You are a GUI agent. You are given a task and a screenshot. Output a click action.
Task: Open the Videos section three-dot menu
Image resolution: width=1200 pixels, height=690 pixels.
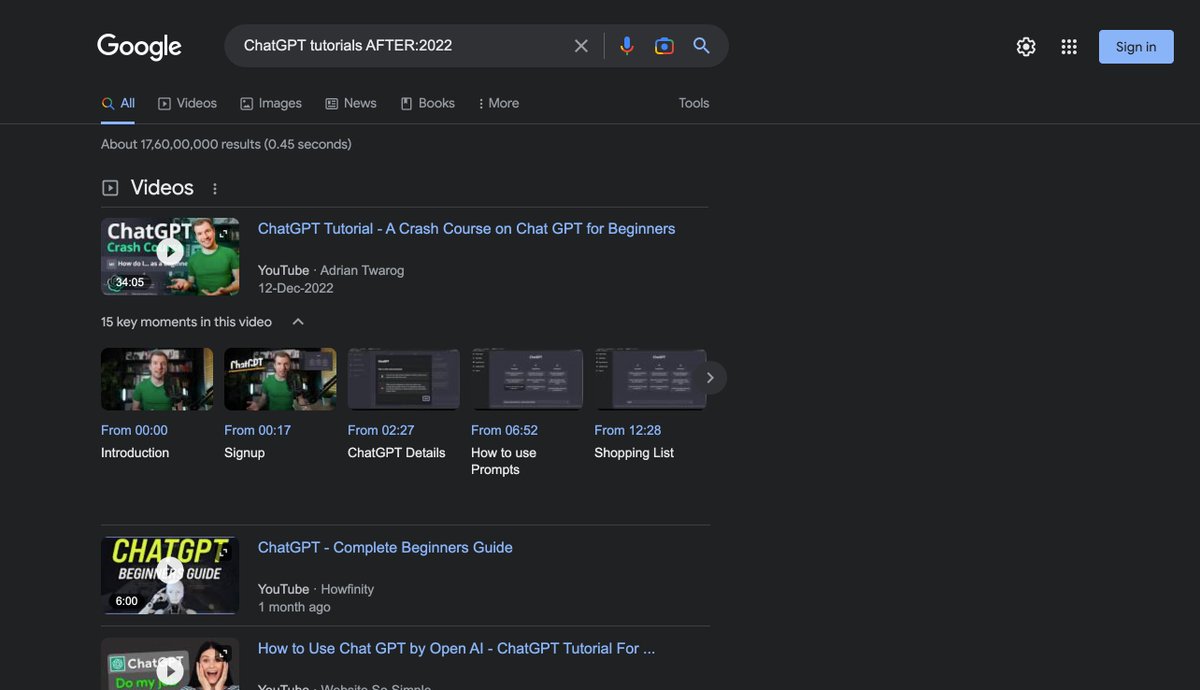pyautogui.click(x=214, y=188)
